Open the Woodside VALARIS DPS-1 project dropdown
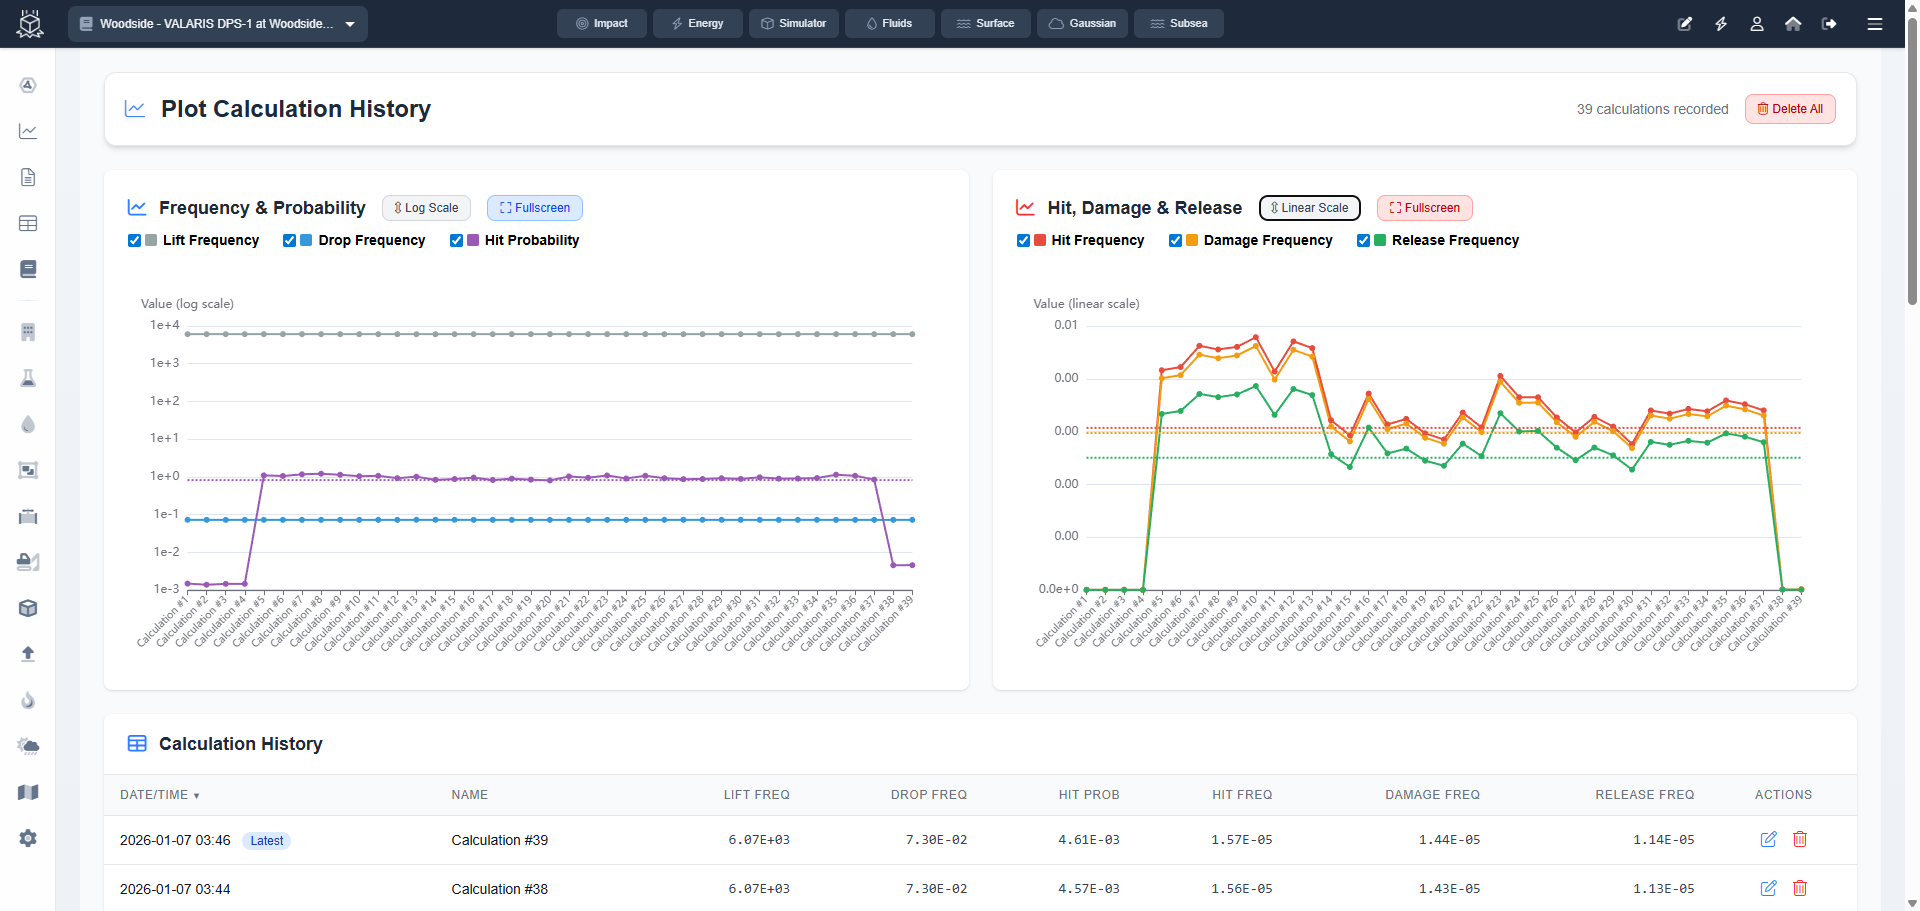1920x911 pixels. tap(218, 24)
